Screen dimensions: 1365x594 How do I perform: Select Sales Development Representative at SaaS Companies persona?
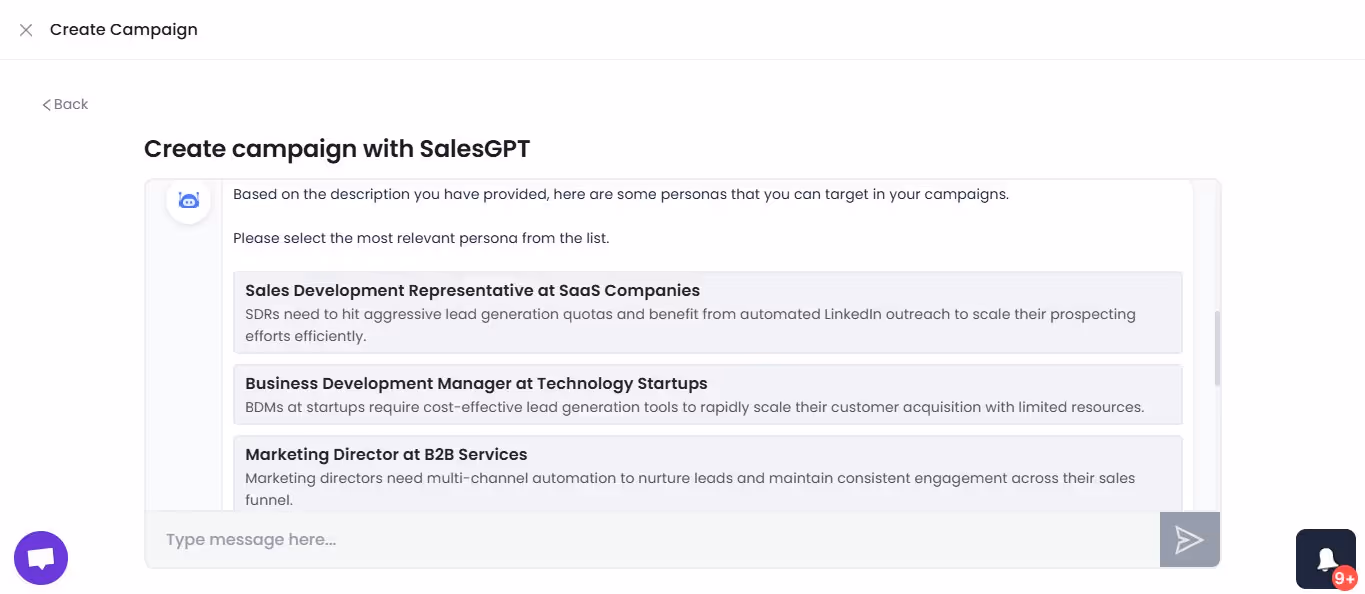(x=708, y=312)
